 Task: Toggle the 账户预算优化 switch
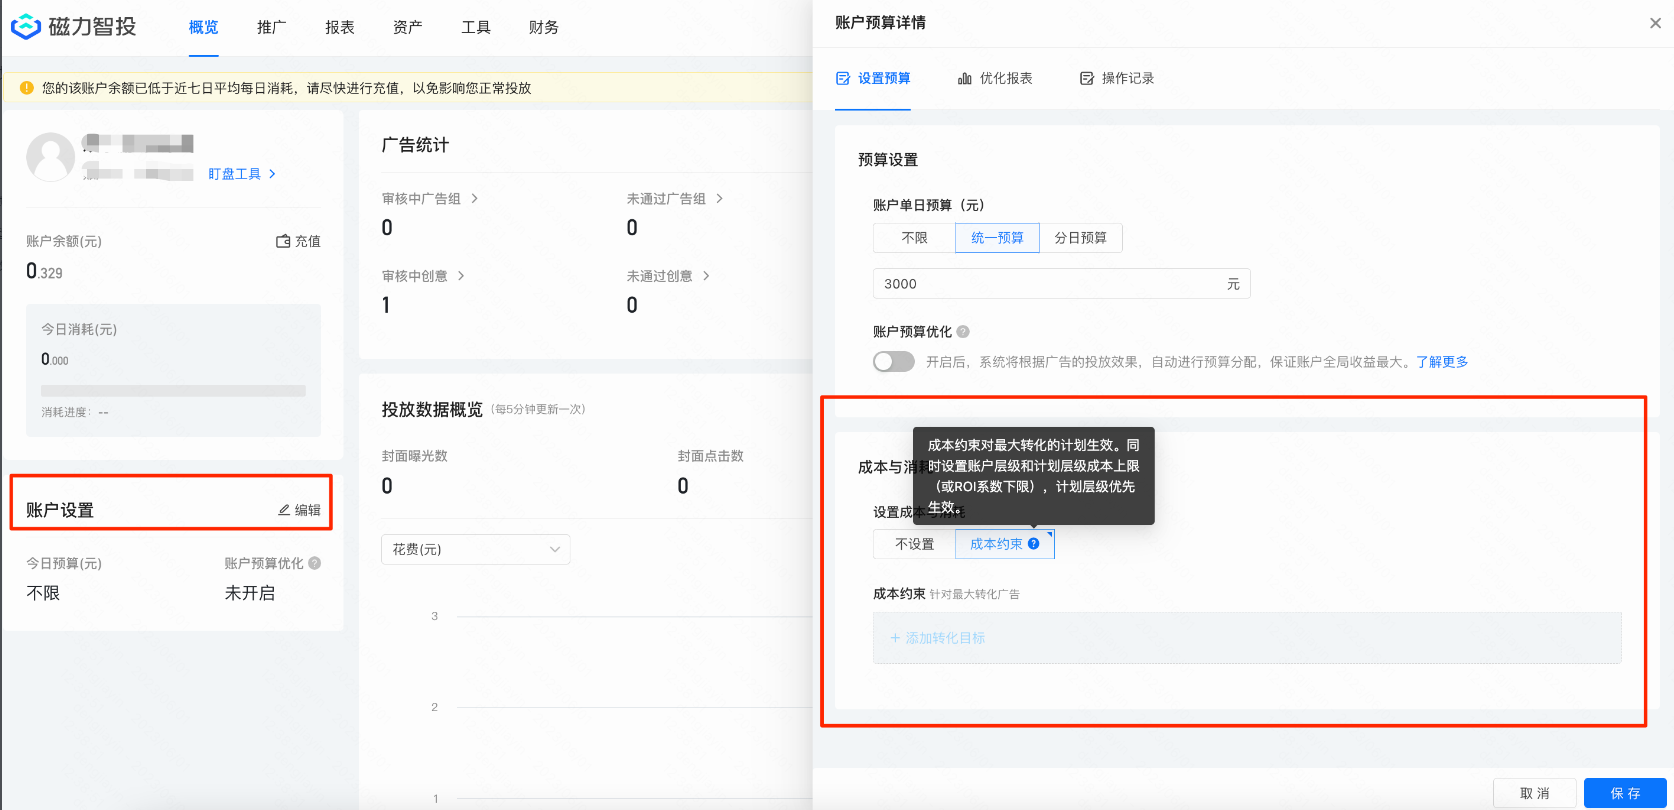(894, 361)
